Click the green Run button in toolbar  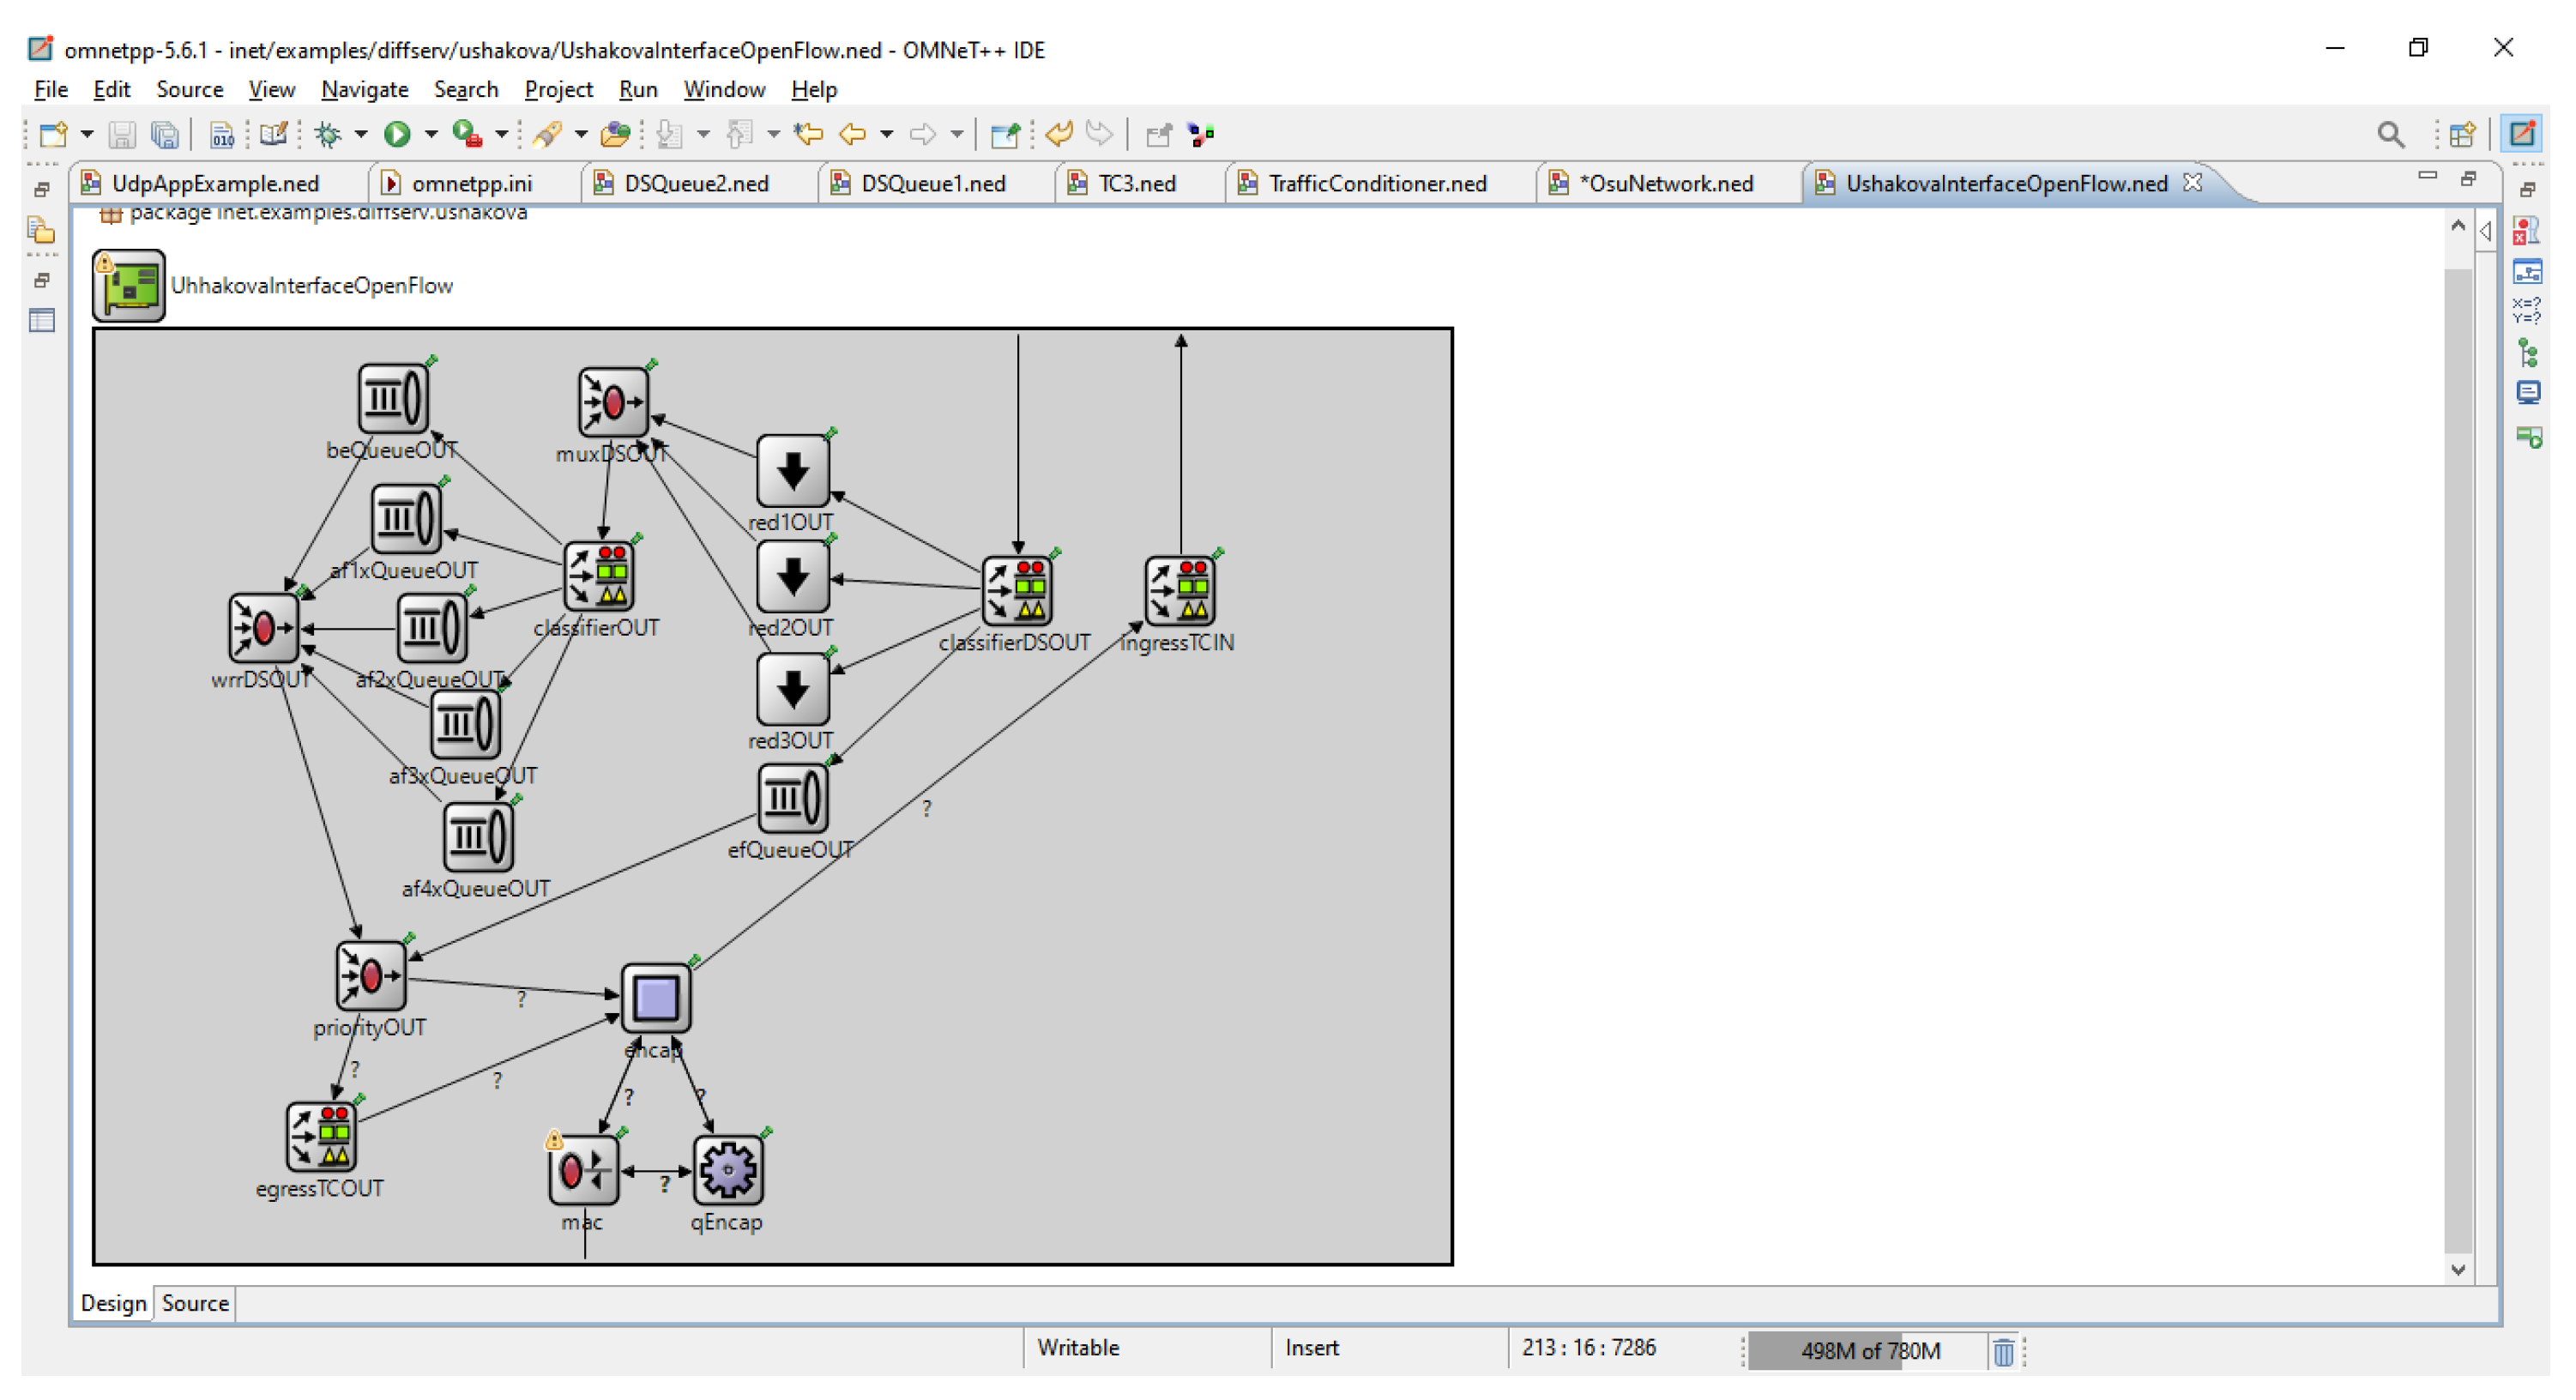[397, 134]
